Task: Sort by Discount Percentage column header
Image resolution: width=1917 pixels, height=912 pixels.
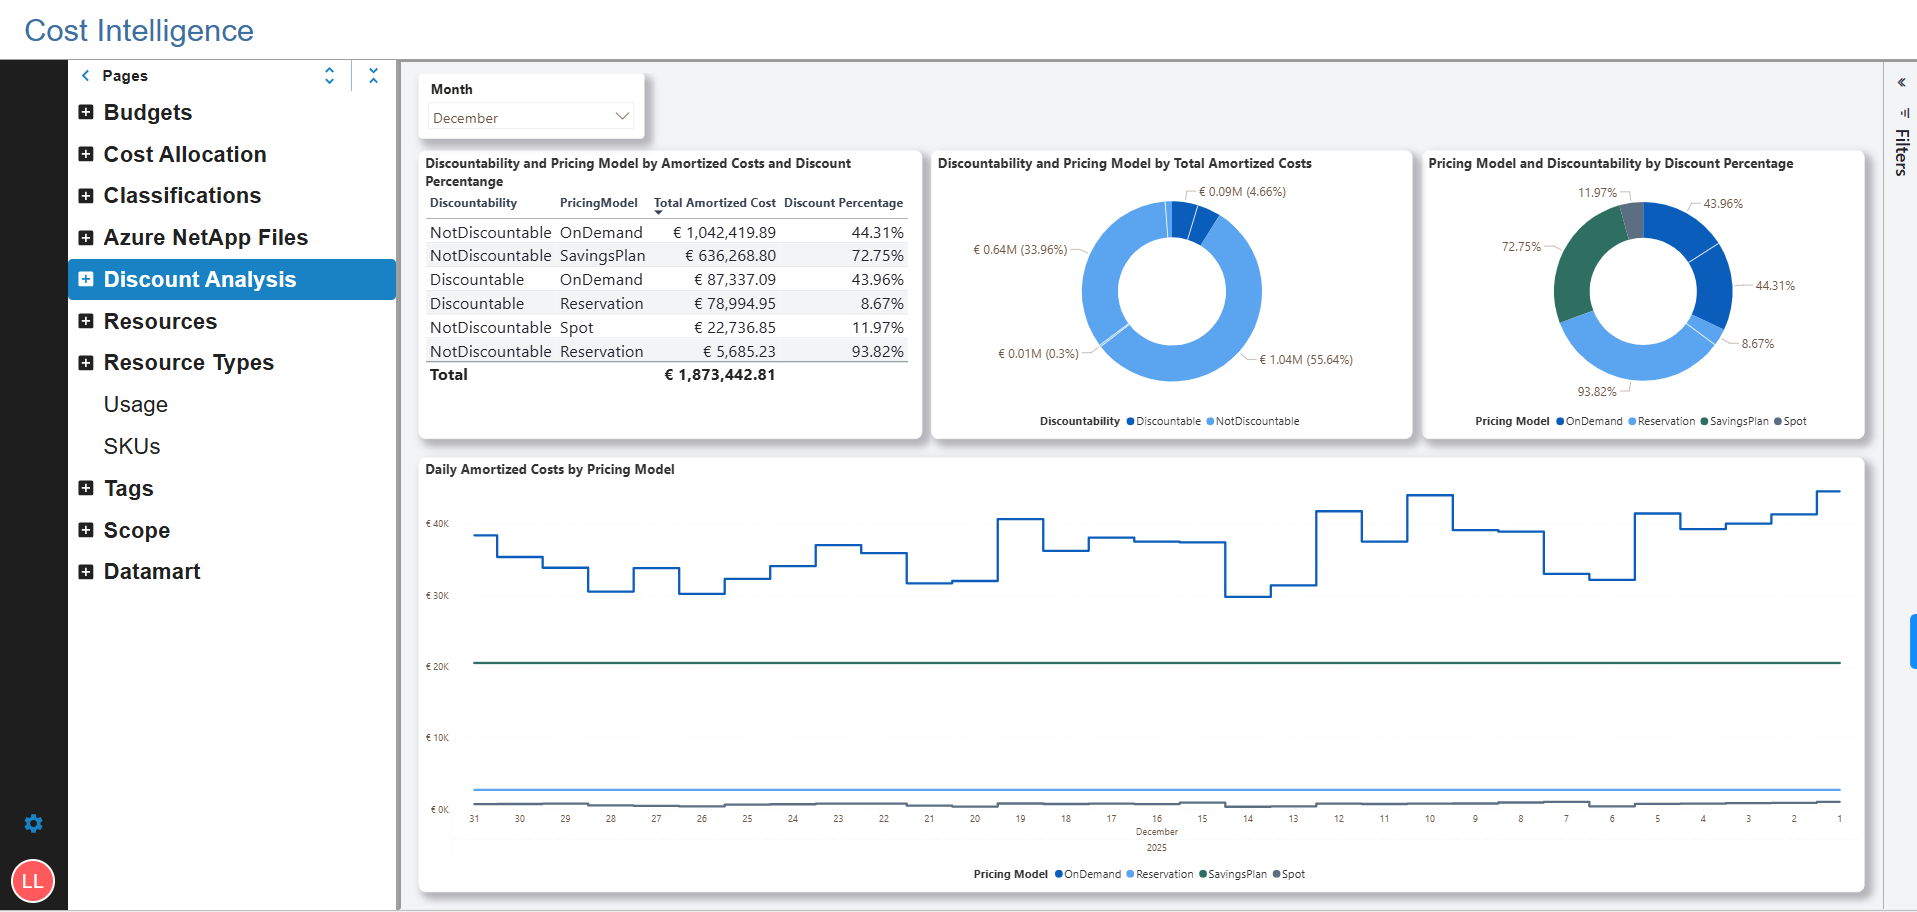Action: pos(843,203)
